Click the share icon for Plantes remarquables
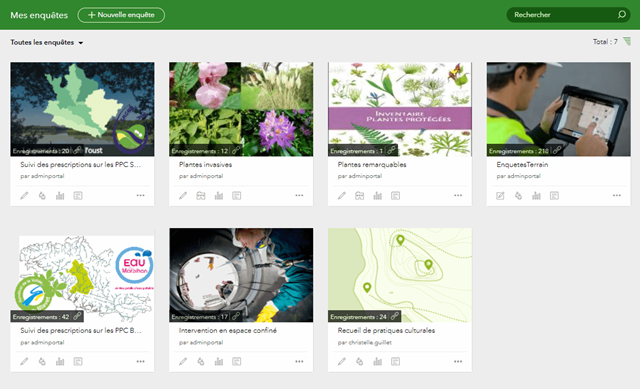The width and height of the screenshot is (640, 389). [360, 196]
